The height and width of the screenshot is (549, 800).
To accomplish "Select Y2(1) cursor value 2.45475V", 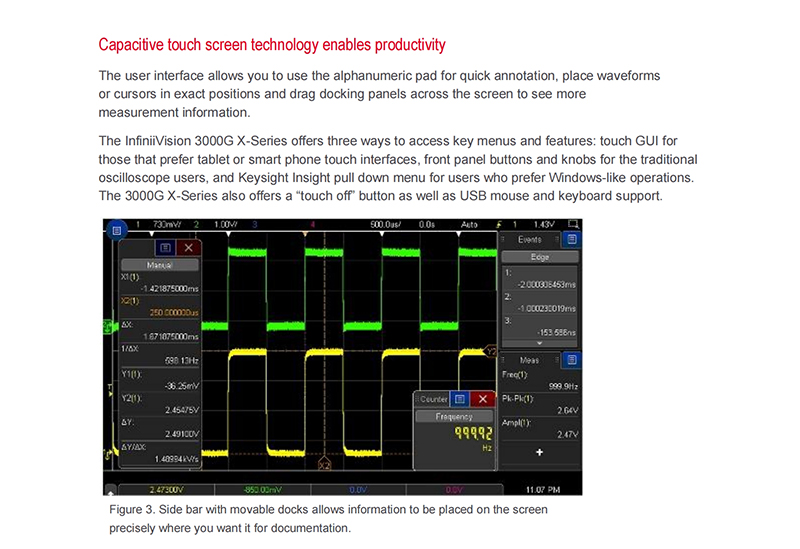I will [x=182, y=410].
